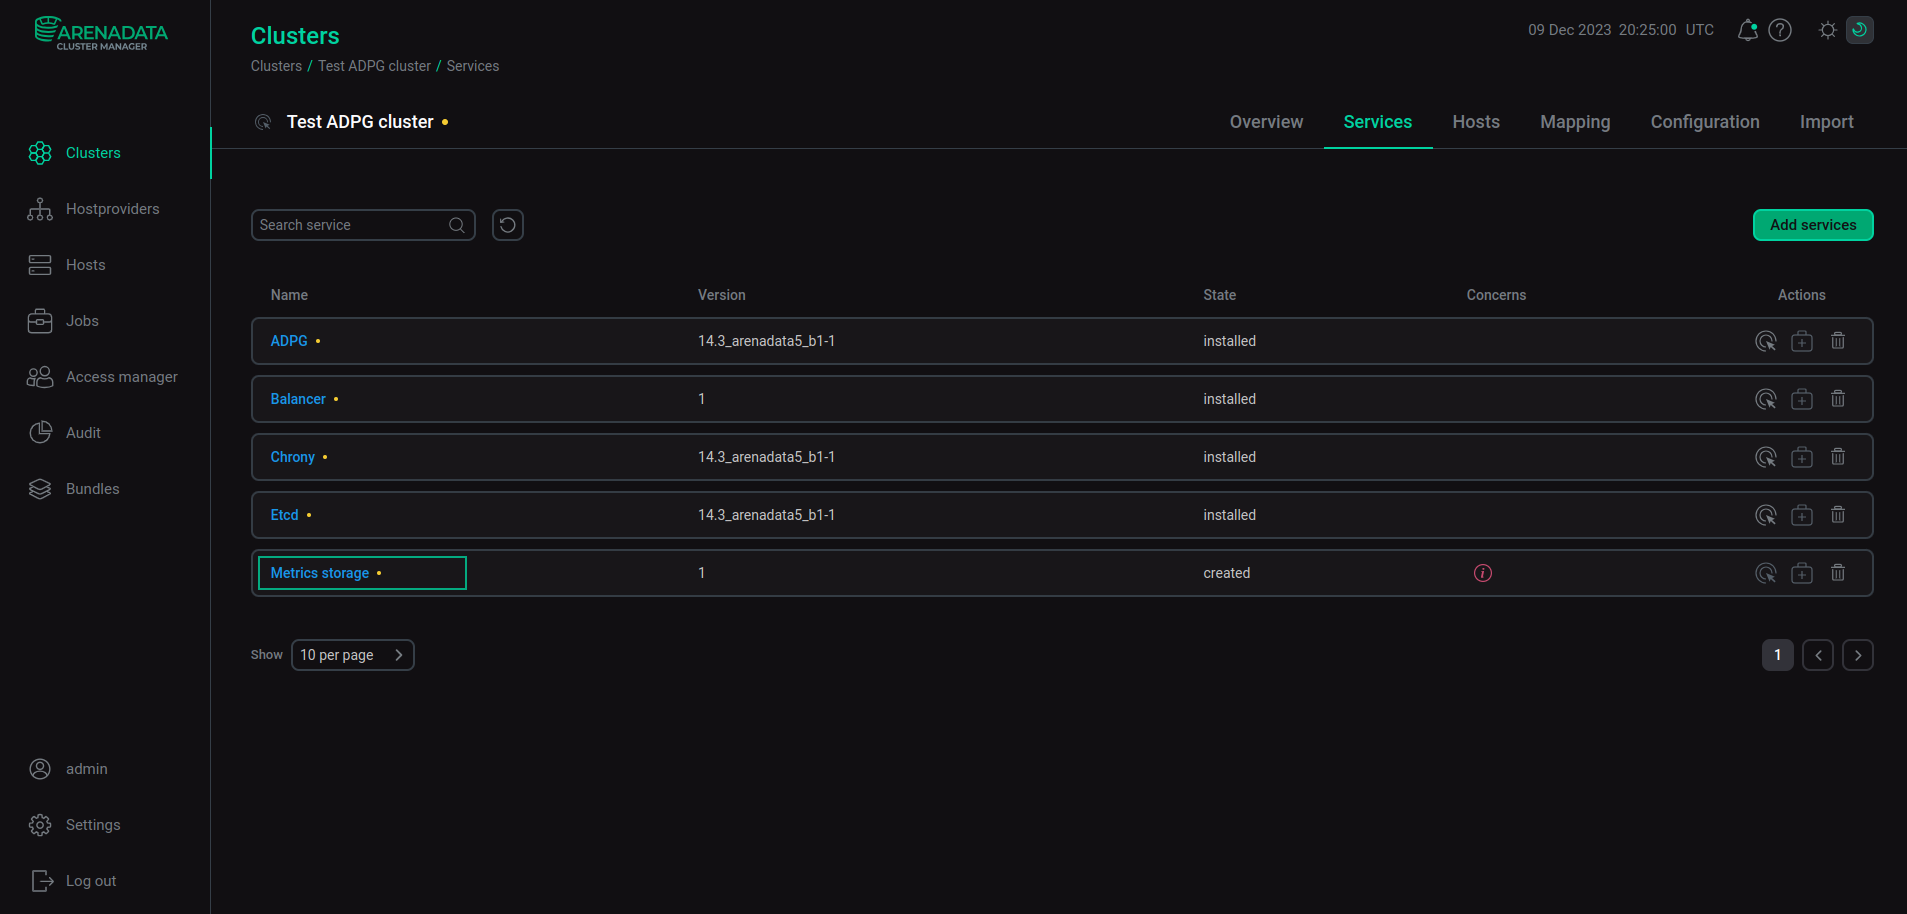
Task: Open the notifications bell
Action: (x=1747, y=30)
